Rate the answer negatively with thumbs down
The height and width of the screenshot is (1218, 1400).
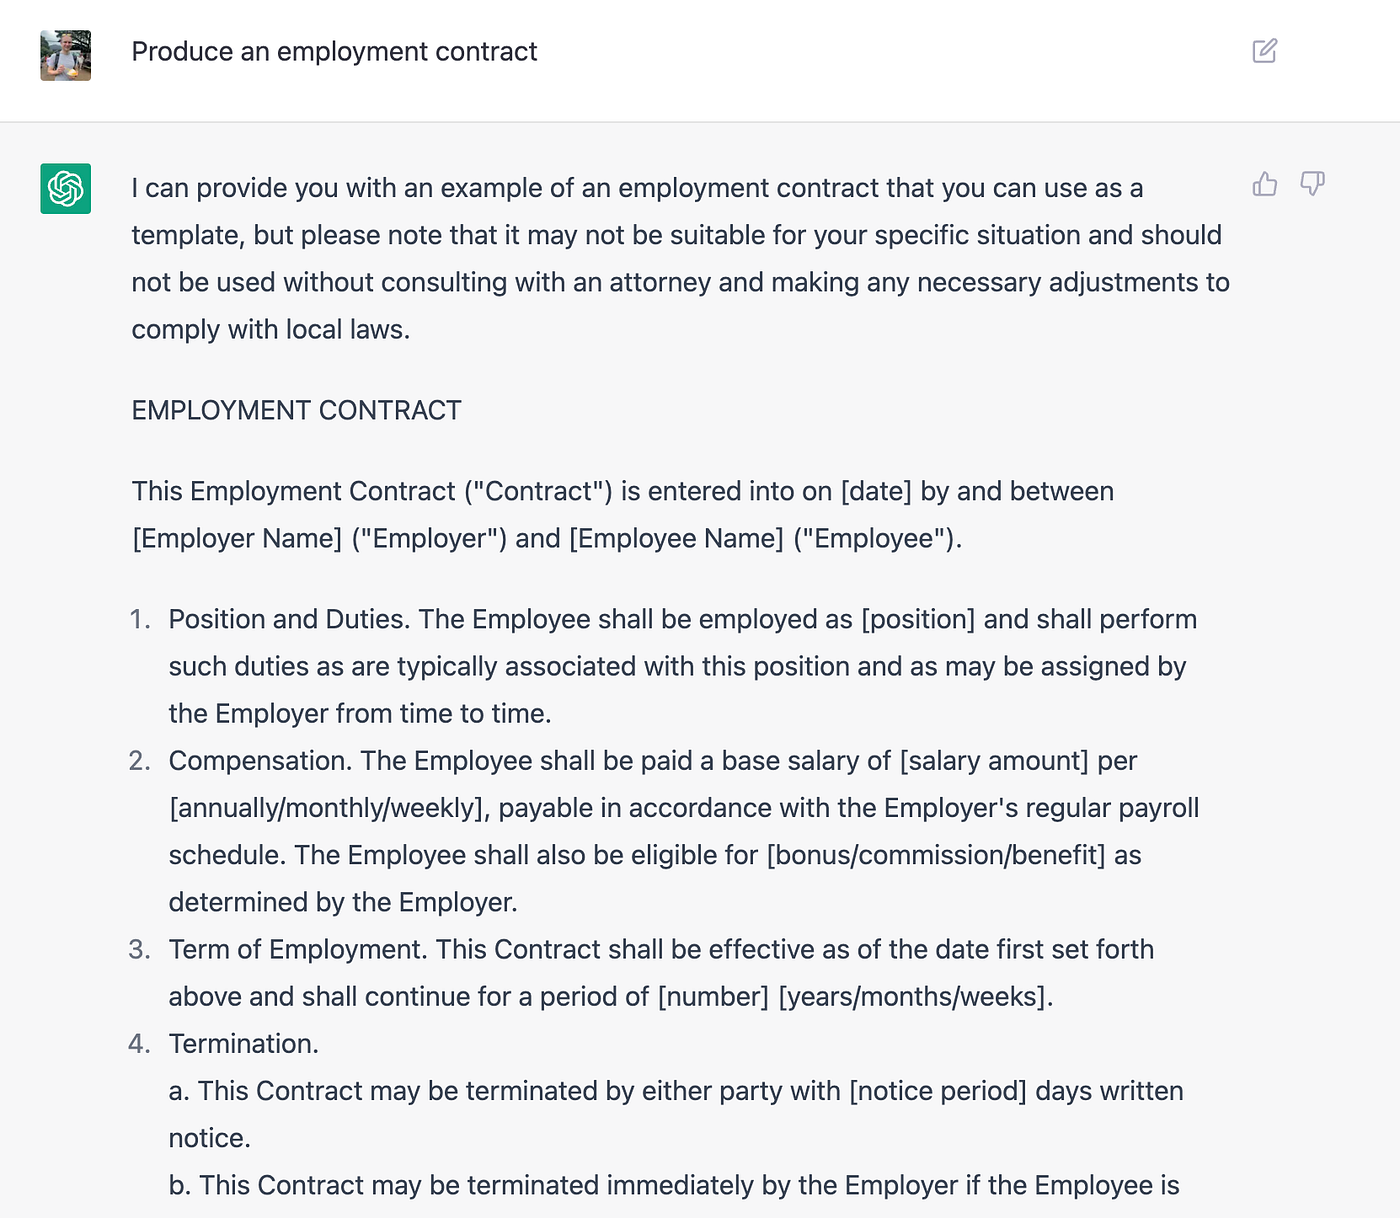point(1313,185)
